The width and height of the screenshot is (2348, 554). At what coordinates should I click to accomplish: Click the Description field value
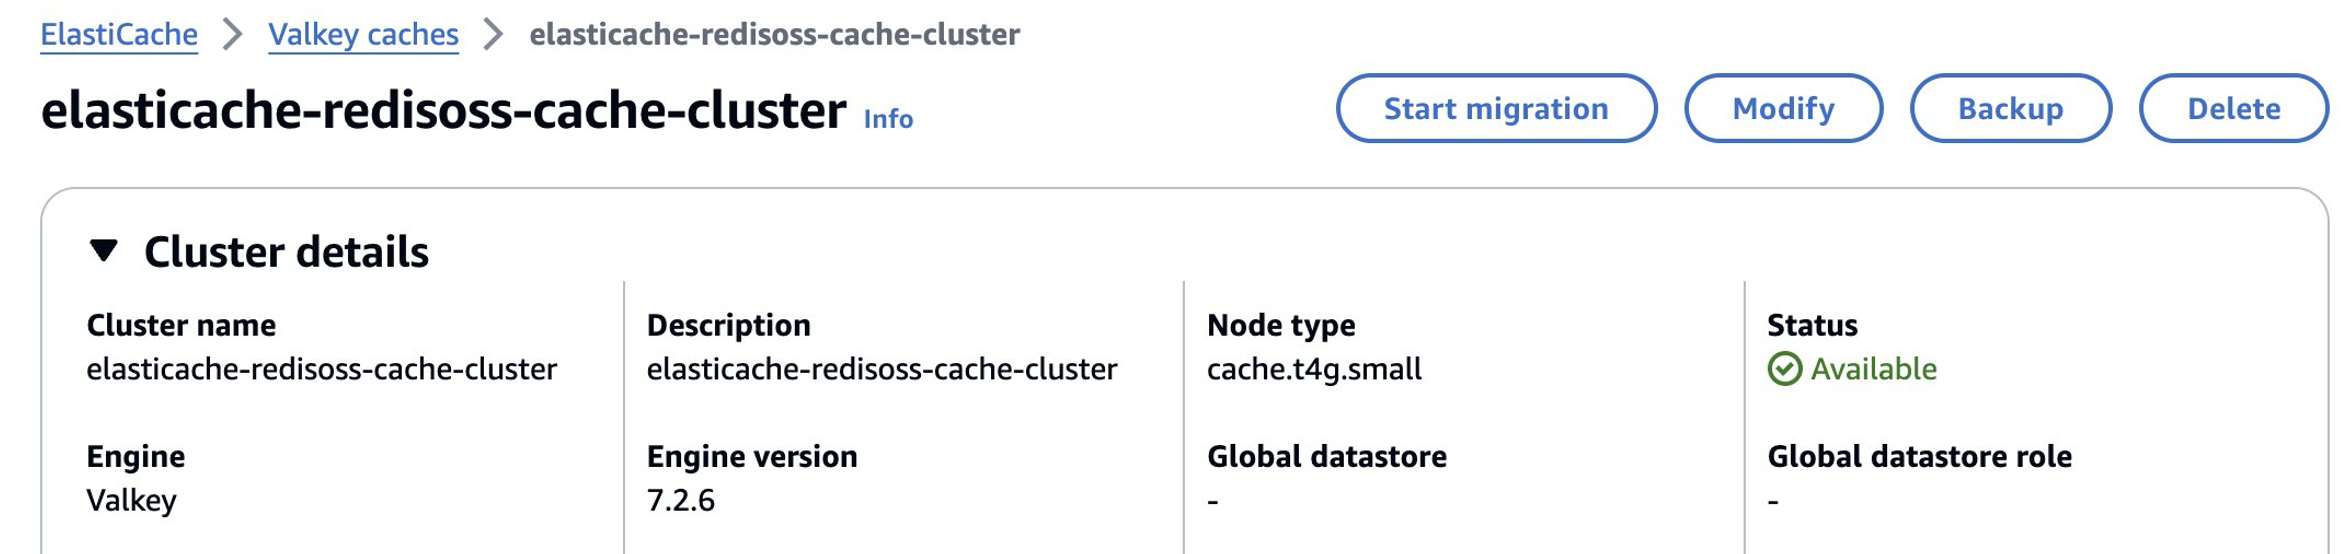click(x=882, y=369)
